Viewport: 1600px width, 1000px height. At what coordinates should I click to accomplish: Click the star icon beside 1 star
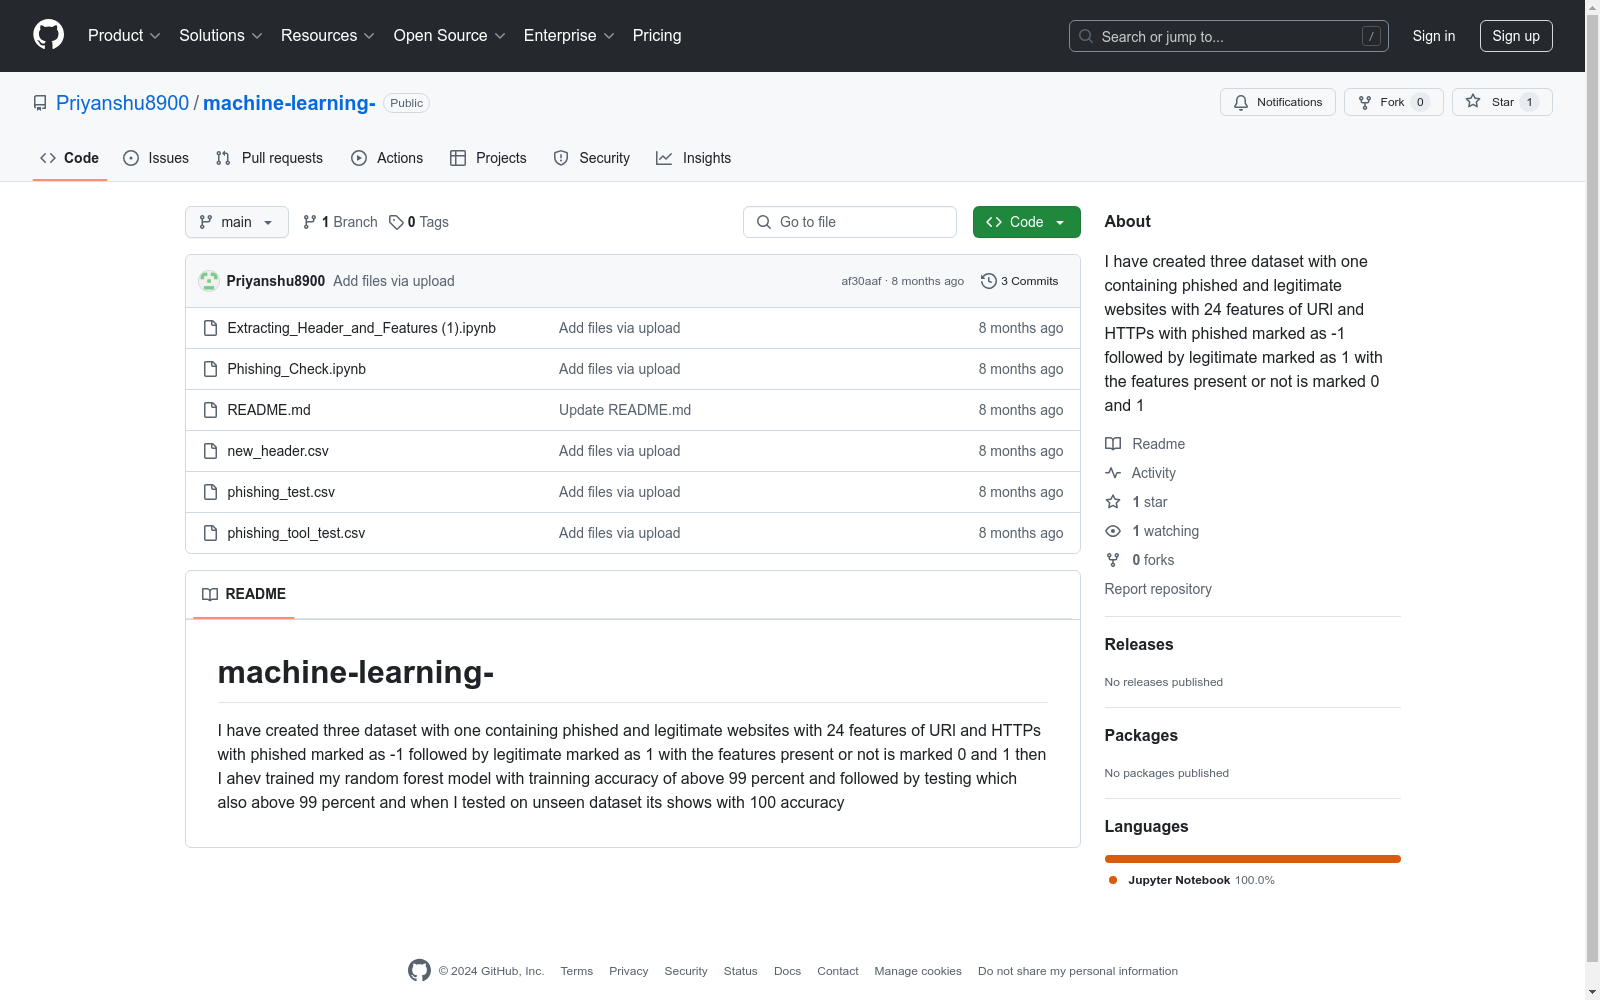[1113, 502]
